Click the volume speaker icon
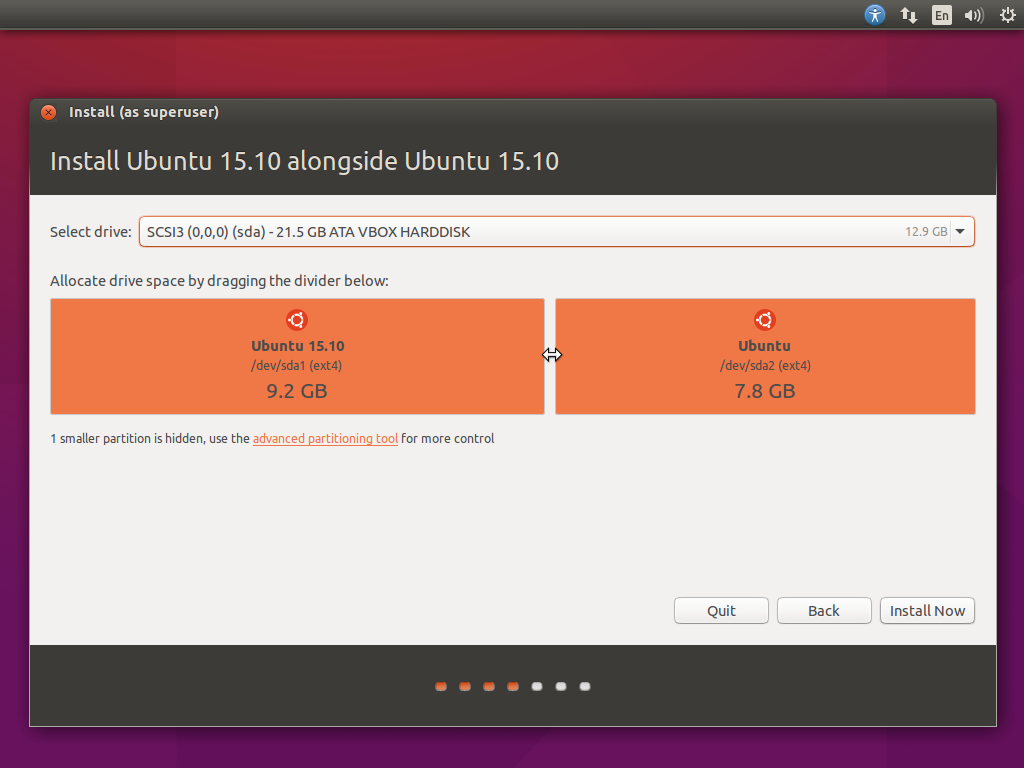The width and height of the screenshot is (1024, 768). point(973,15)
